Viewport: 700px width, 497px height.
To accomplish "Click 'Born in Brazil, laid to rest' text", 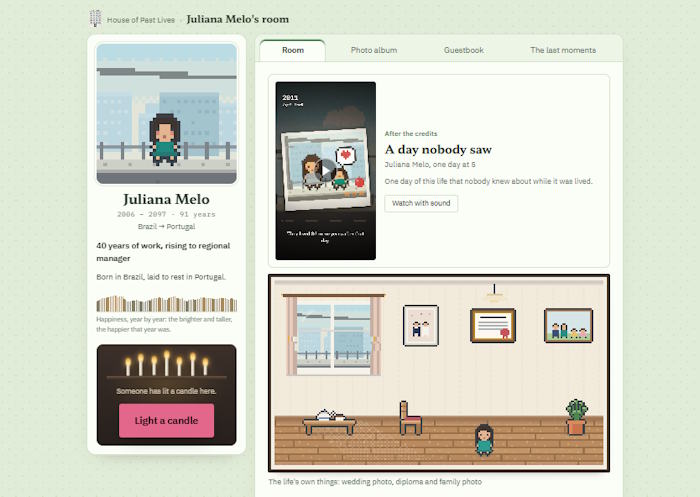I will point(161,277).
